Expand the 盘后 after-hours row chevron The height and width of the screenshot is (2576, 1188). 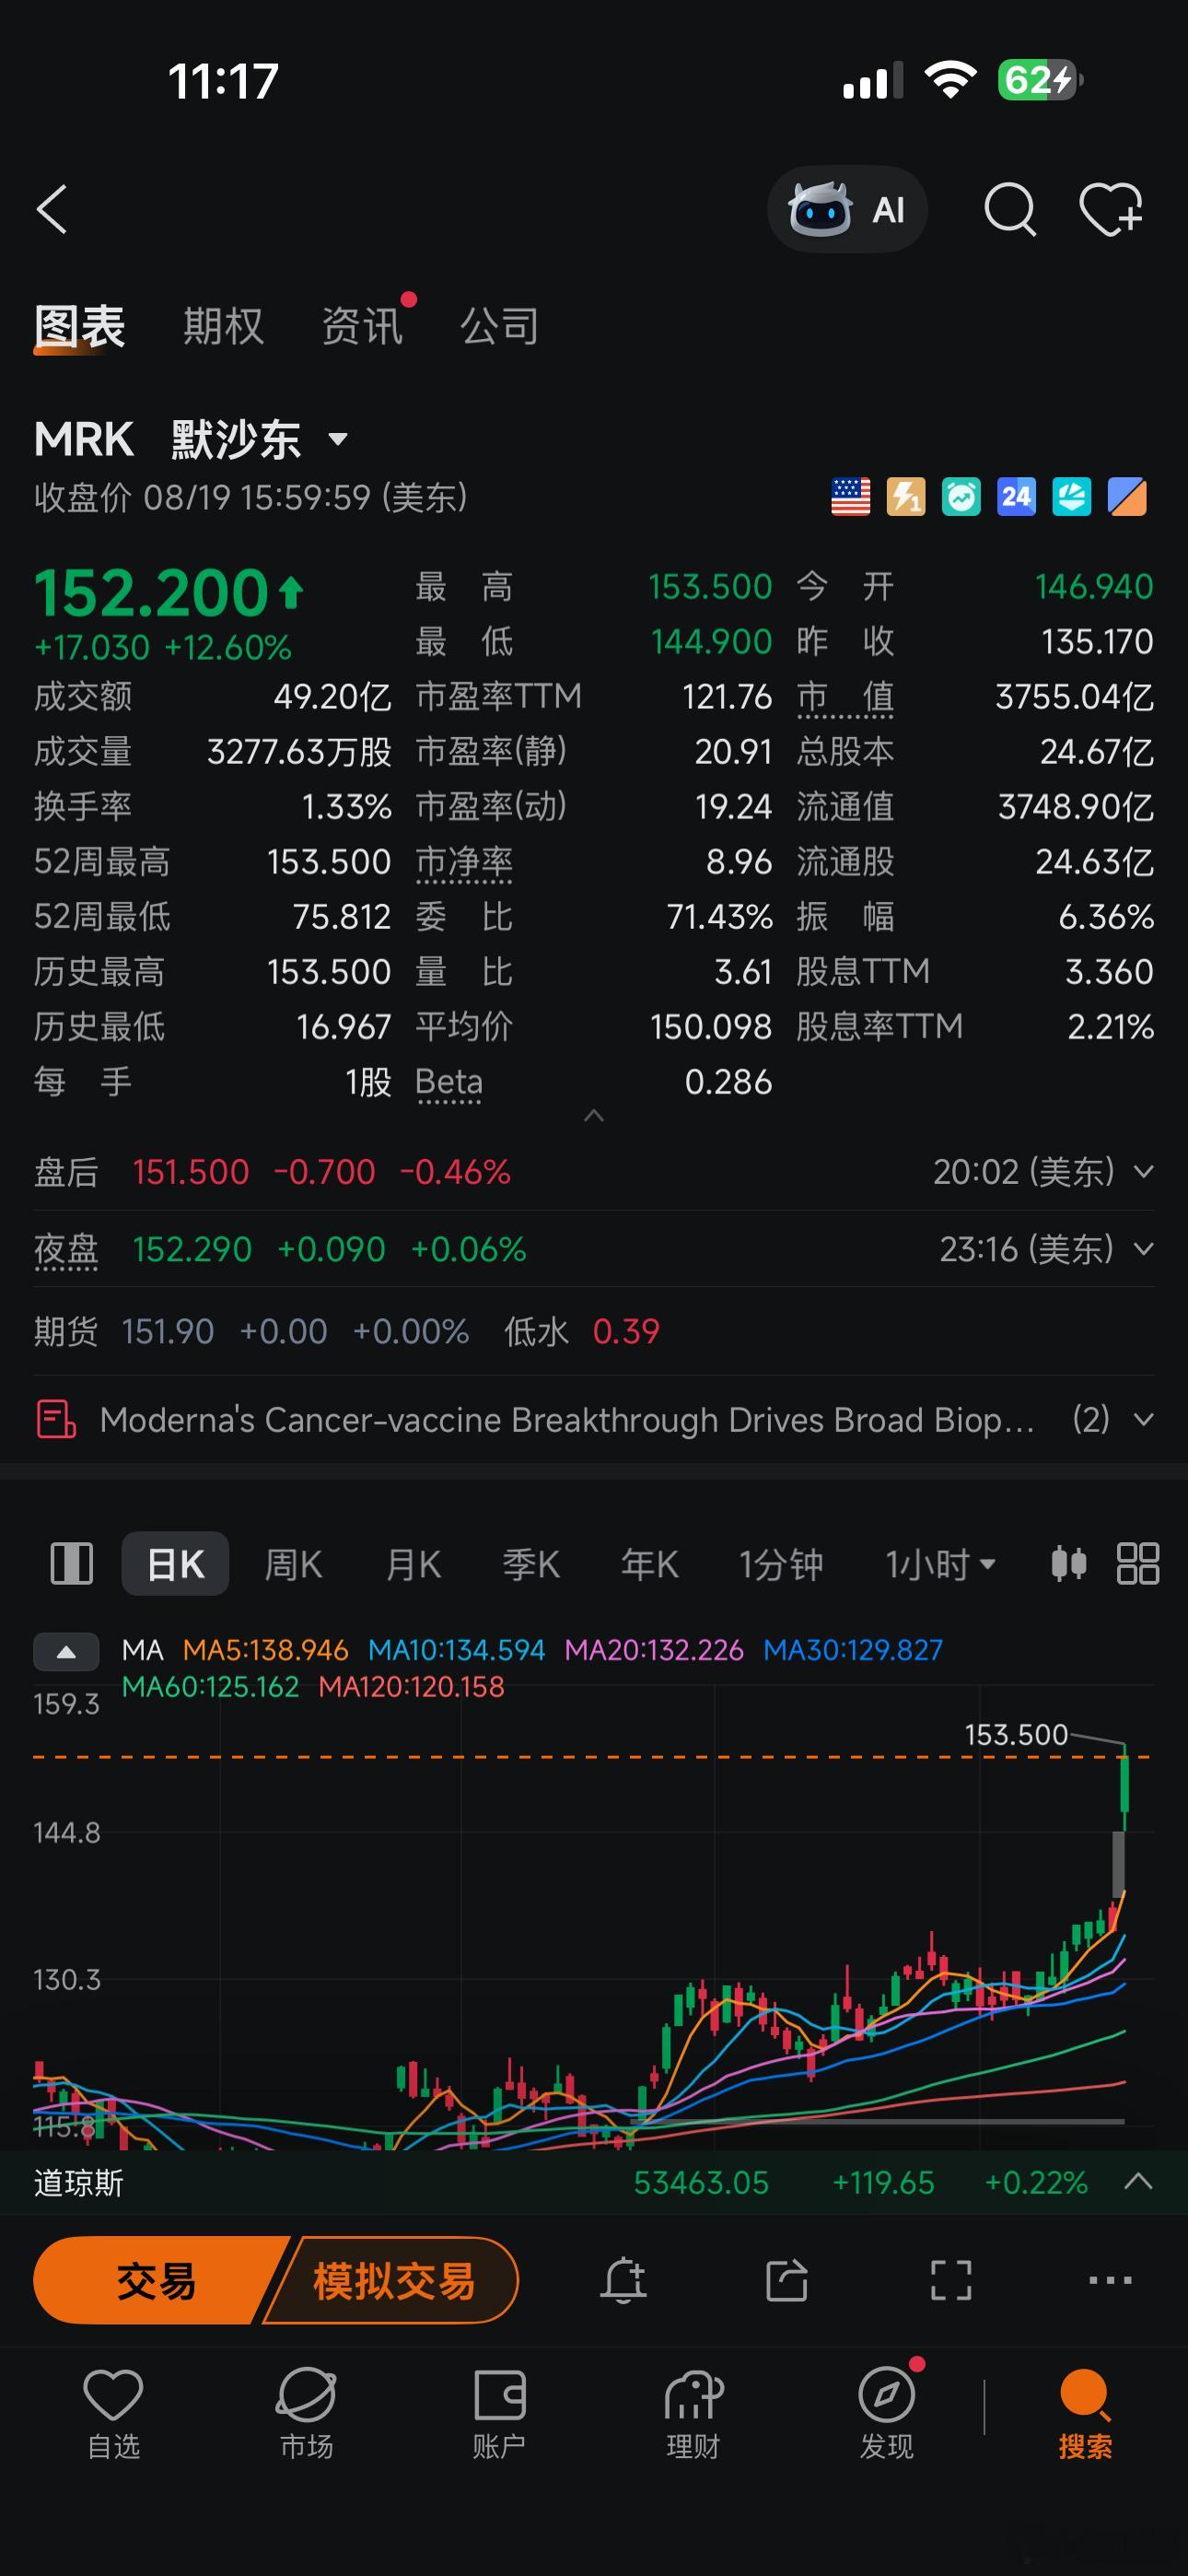pos(1143,1171)
